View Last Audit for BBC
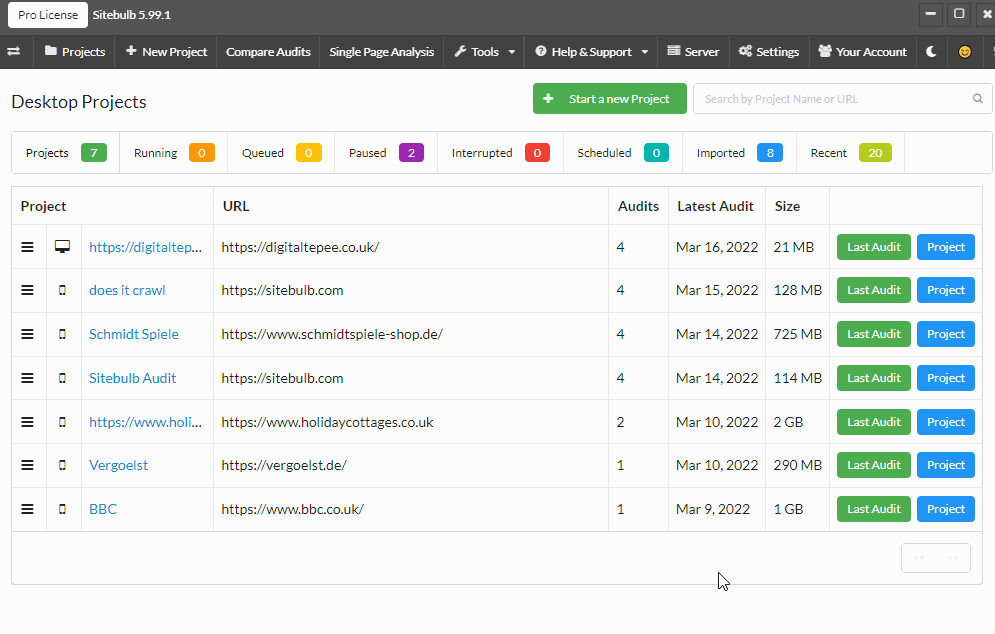 [x=874, y=509]
